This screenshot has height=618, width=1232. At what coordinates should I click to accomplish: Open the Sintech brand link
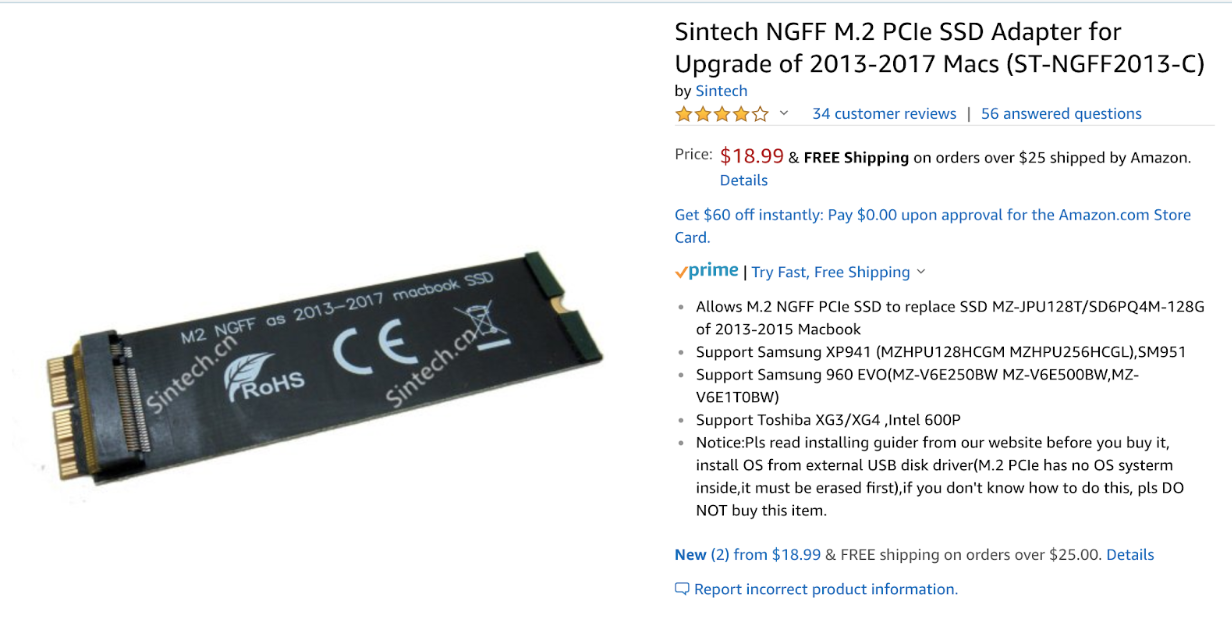[x=721, y=90]
